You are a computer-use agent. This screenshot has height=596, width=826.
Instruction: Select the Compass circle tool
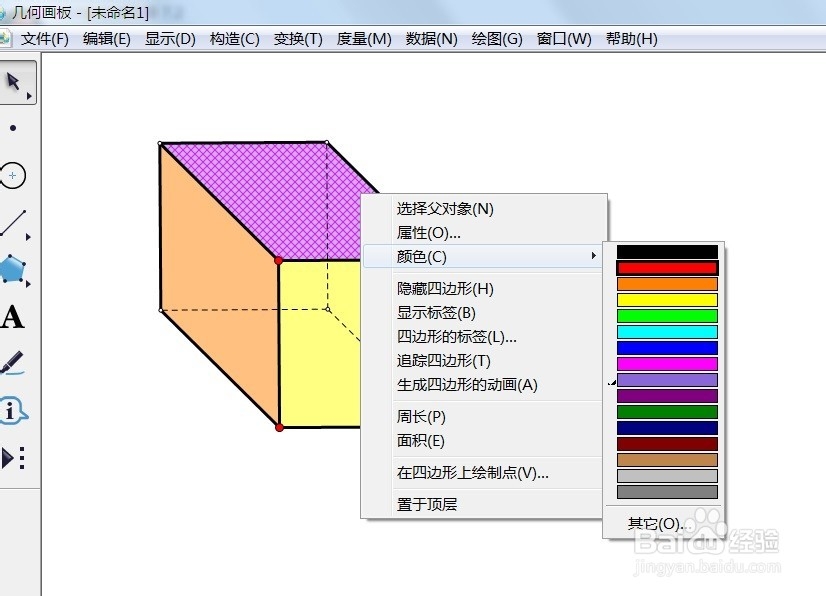tap(13, 175)
